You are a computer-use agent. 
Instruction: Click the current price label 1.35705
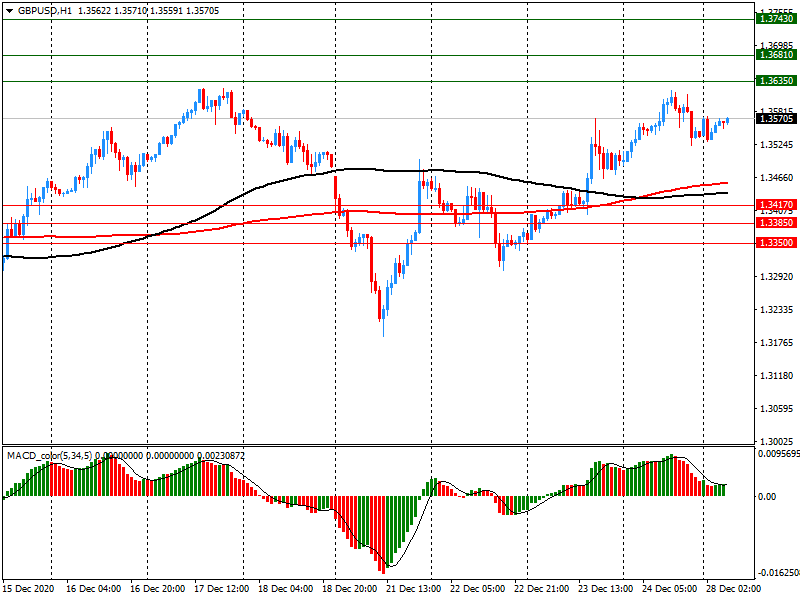[x=777, y=119]
